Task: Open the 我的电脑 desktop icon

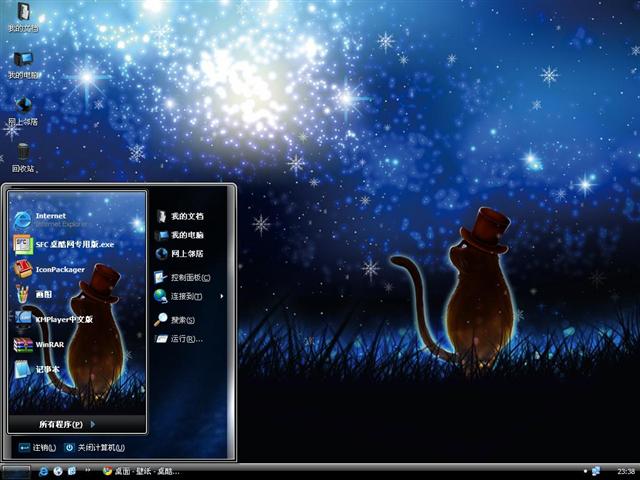Action: coord(23,65)
